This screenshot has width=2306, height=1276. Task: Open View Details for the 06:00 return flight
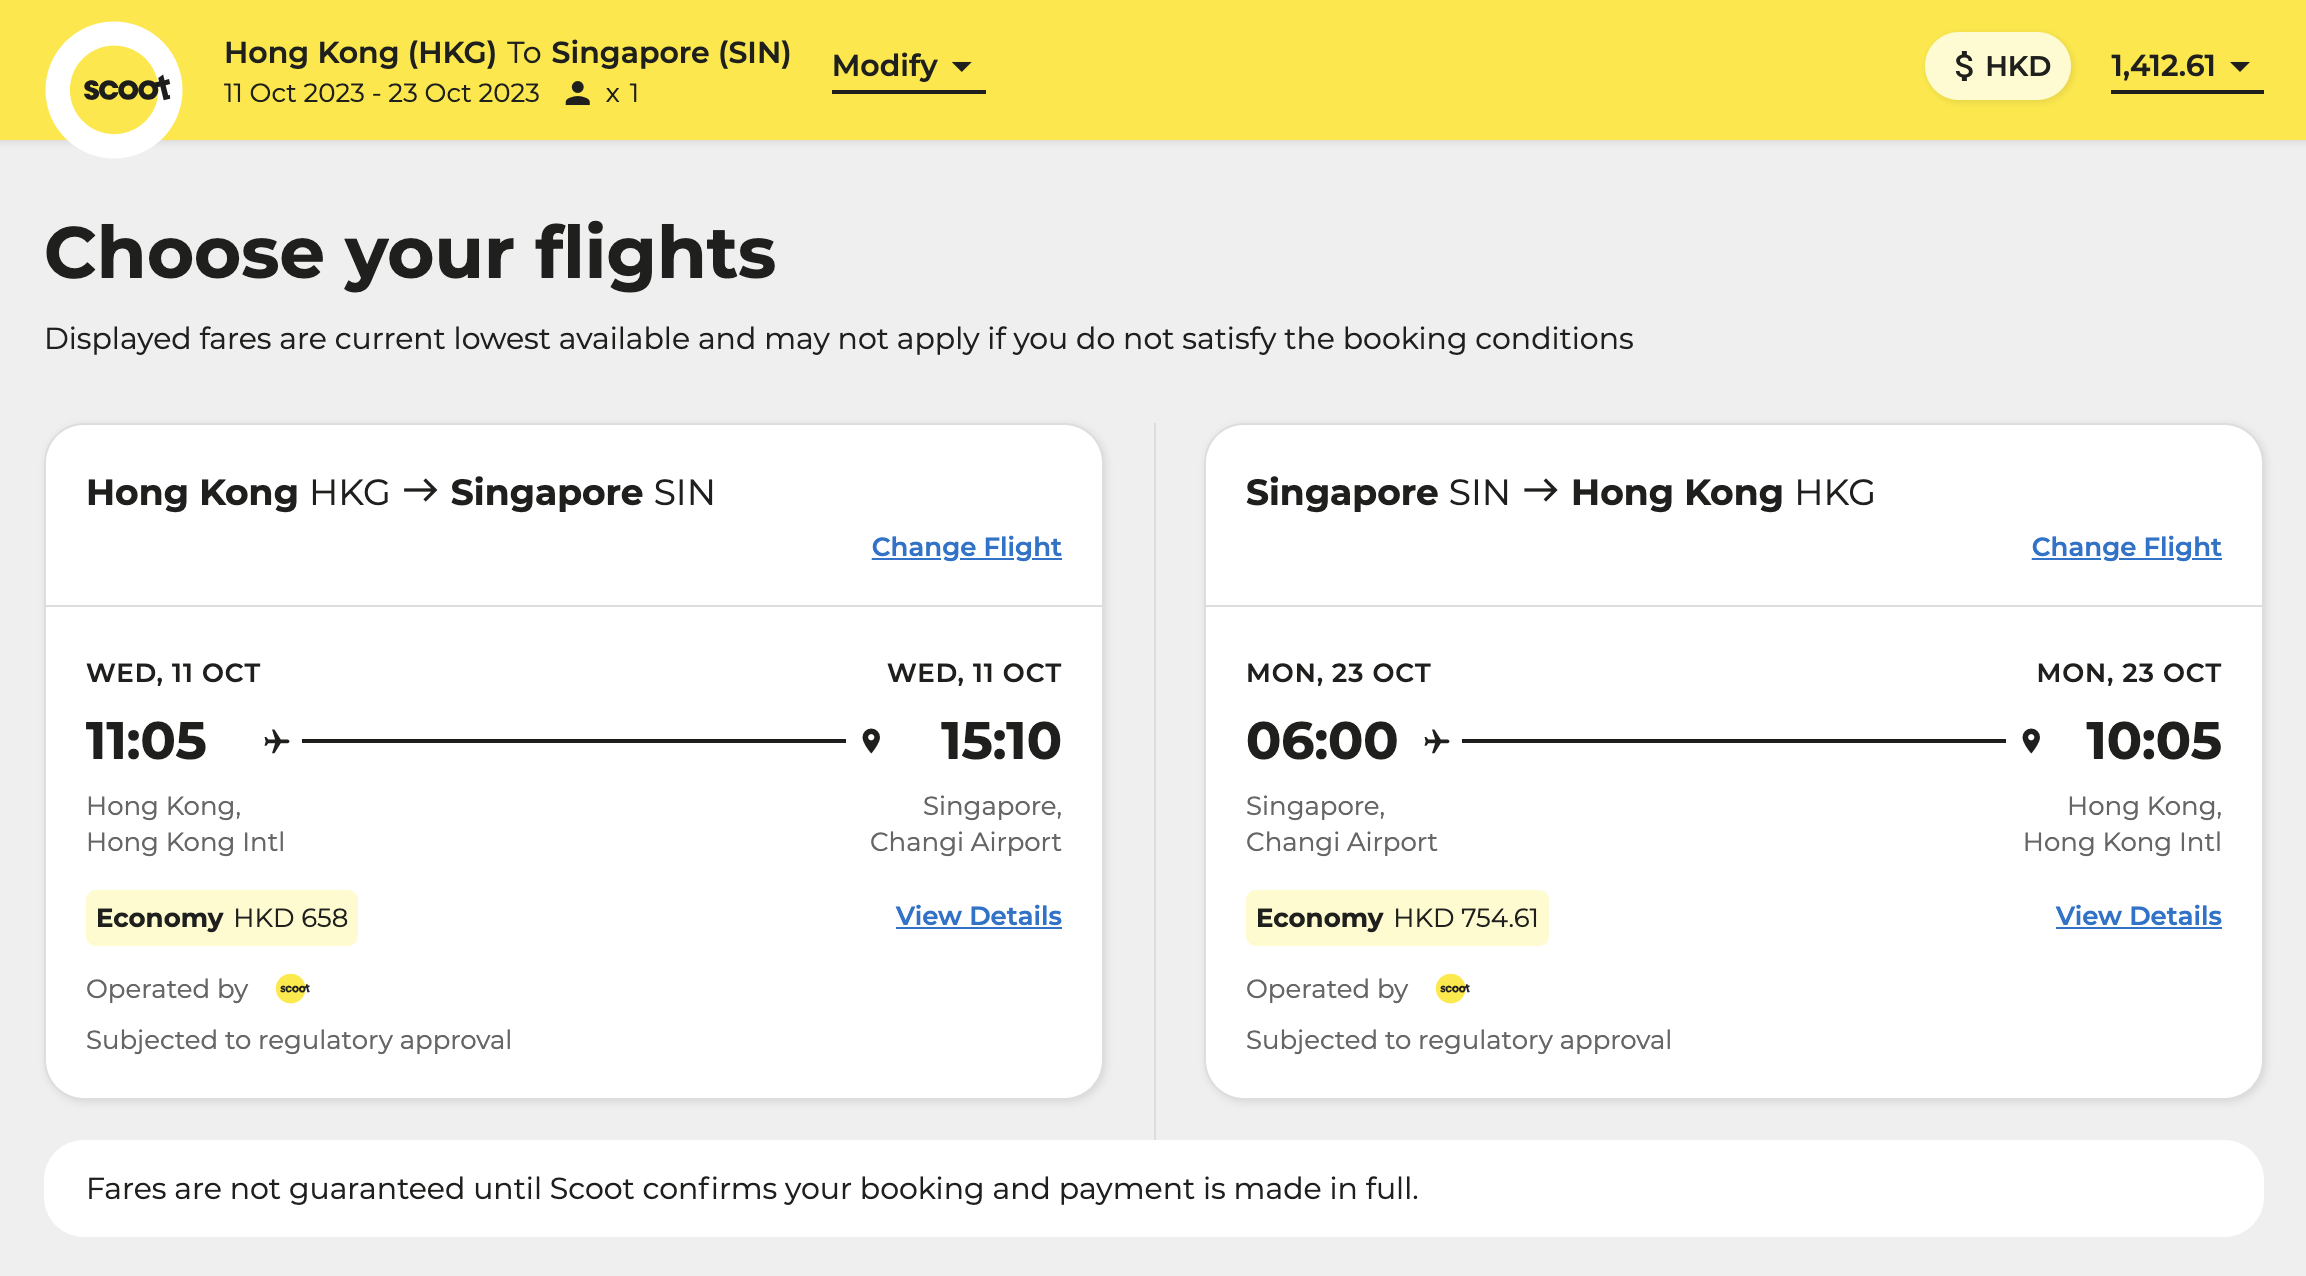[x=2138, y=916]
